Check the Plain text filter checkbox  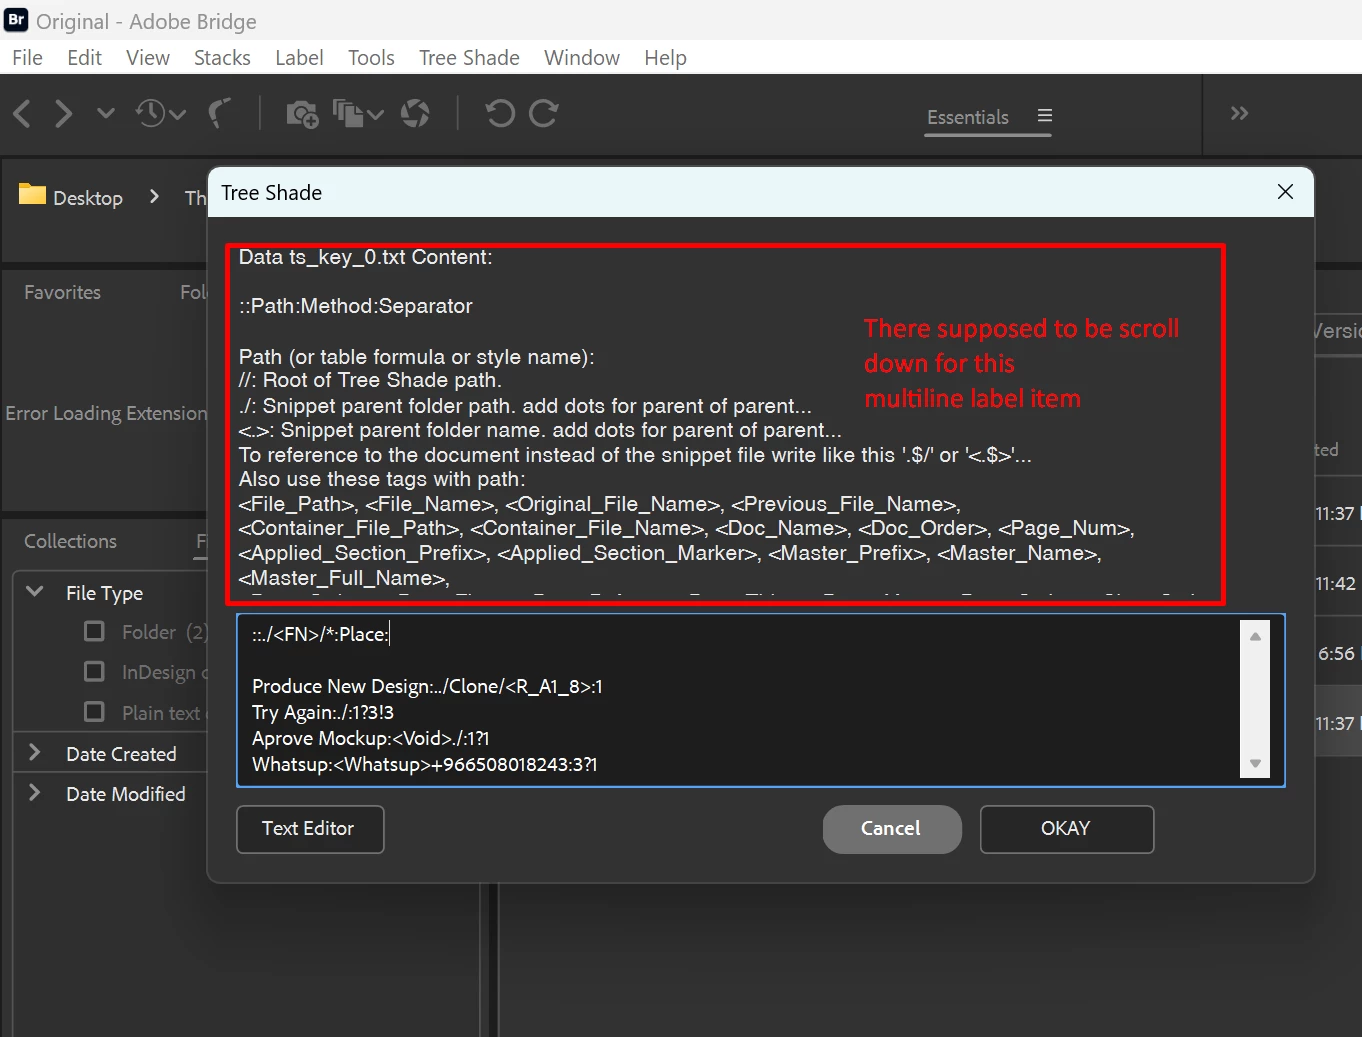click(94, 711)
